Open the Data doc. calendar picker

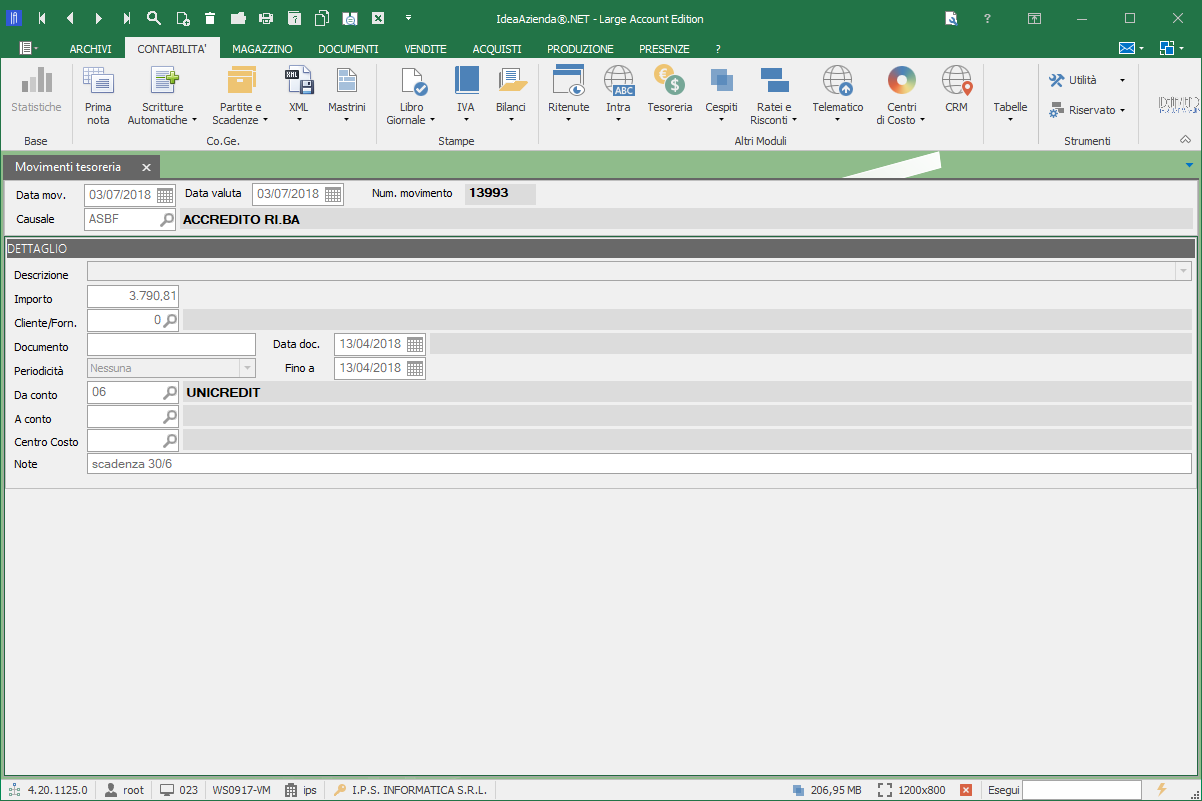tap(416, 344)
